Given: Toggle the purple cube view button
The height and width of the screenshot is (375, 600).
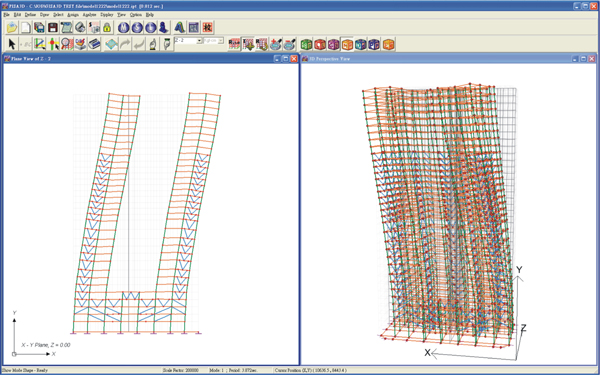Looking at the screenshot, I should (334, 44).
